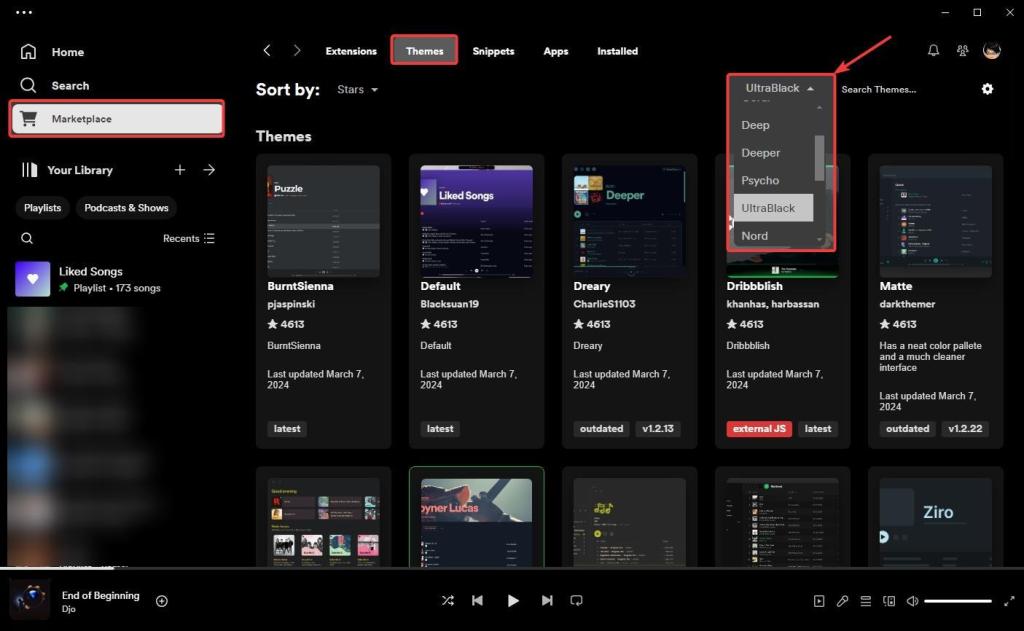The width and height of the screenshot is (1024, 631).
Task: Add current song to Liked Songs
Action: tap(162, 601)
